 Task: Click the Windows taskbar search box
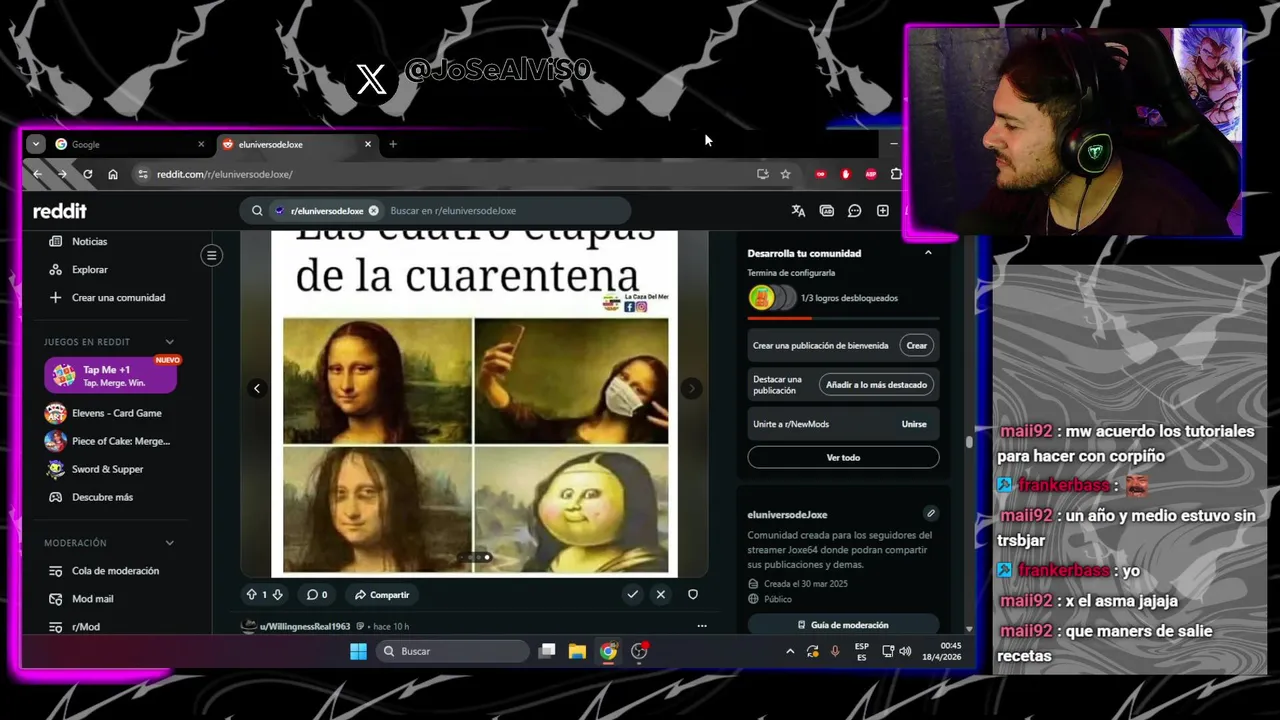[x=452, y=651]
